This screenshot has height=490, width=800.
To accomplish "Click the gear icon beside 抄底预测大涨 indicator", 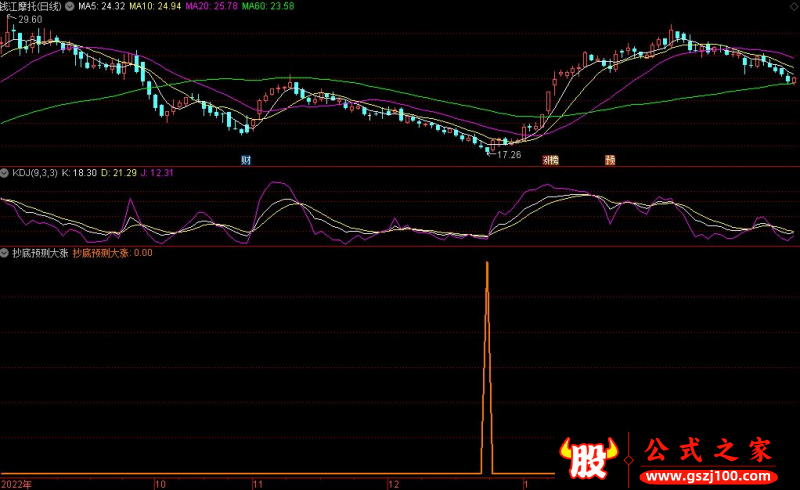I will (x=5, y=253).
